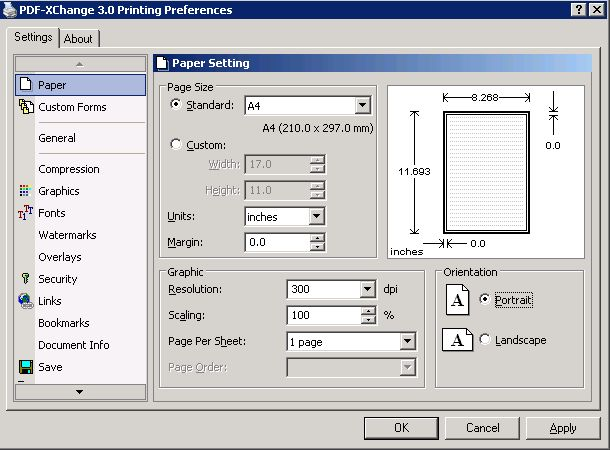Viewport: 610px width, 450px height.
Task: Open Graphics settings page
Action: tap(59, 191)
